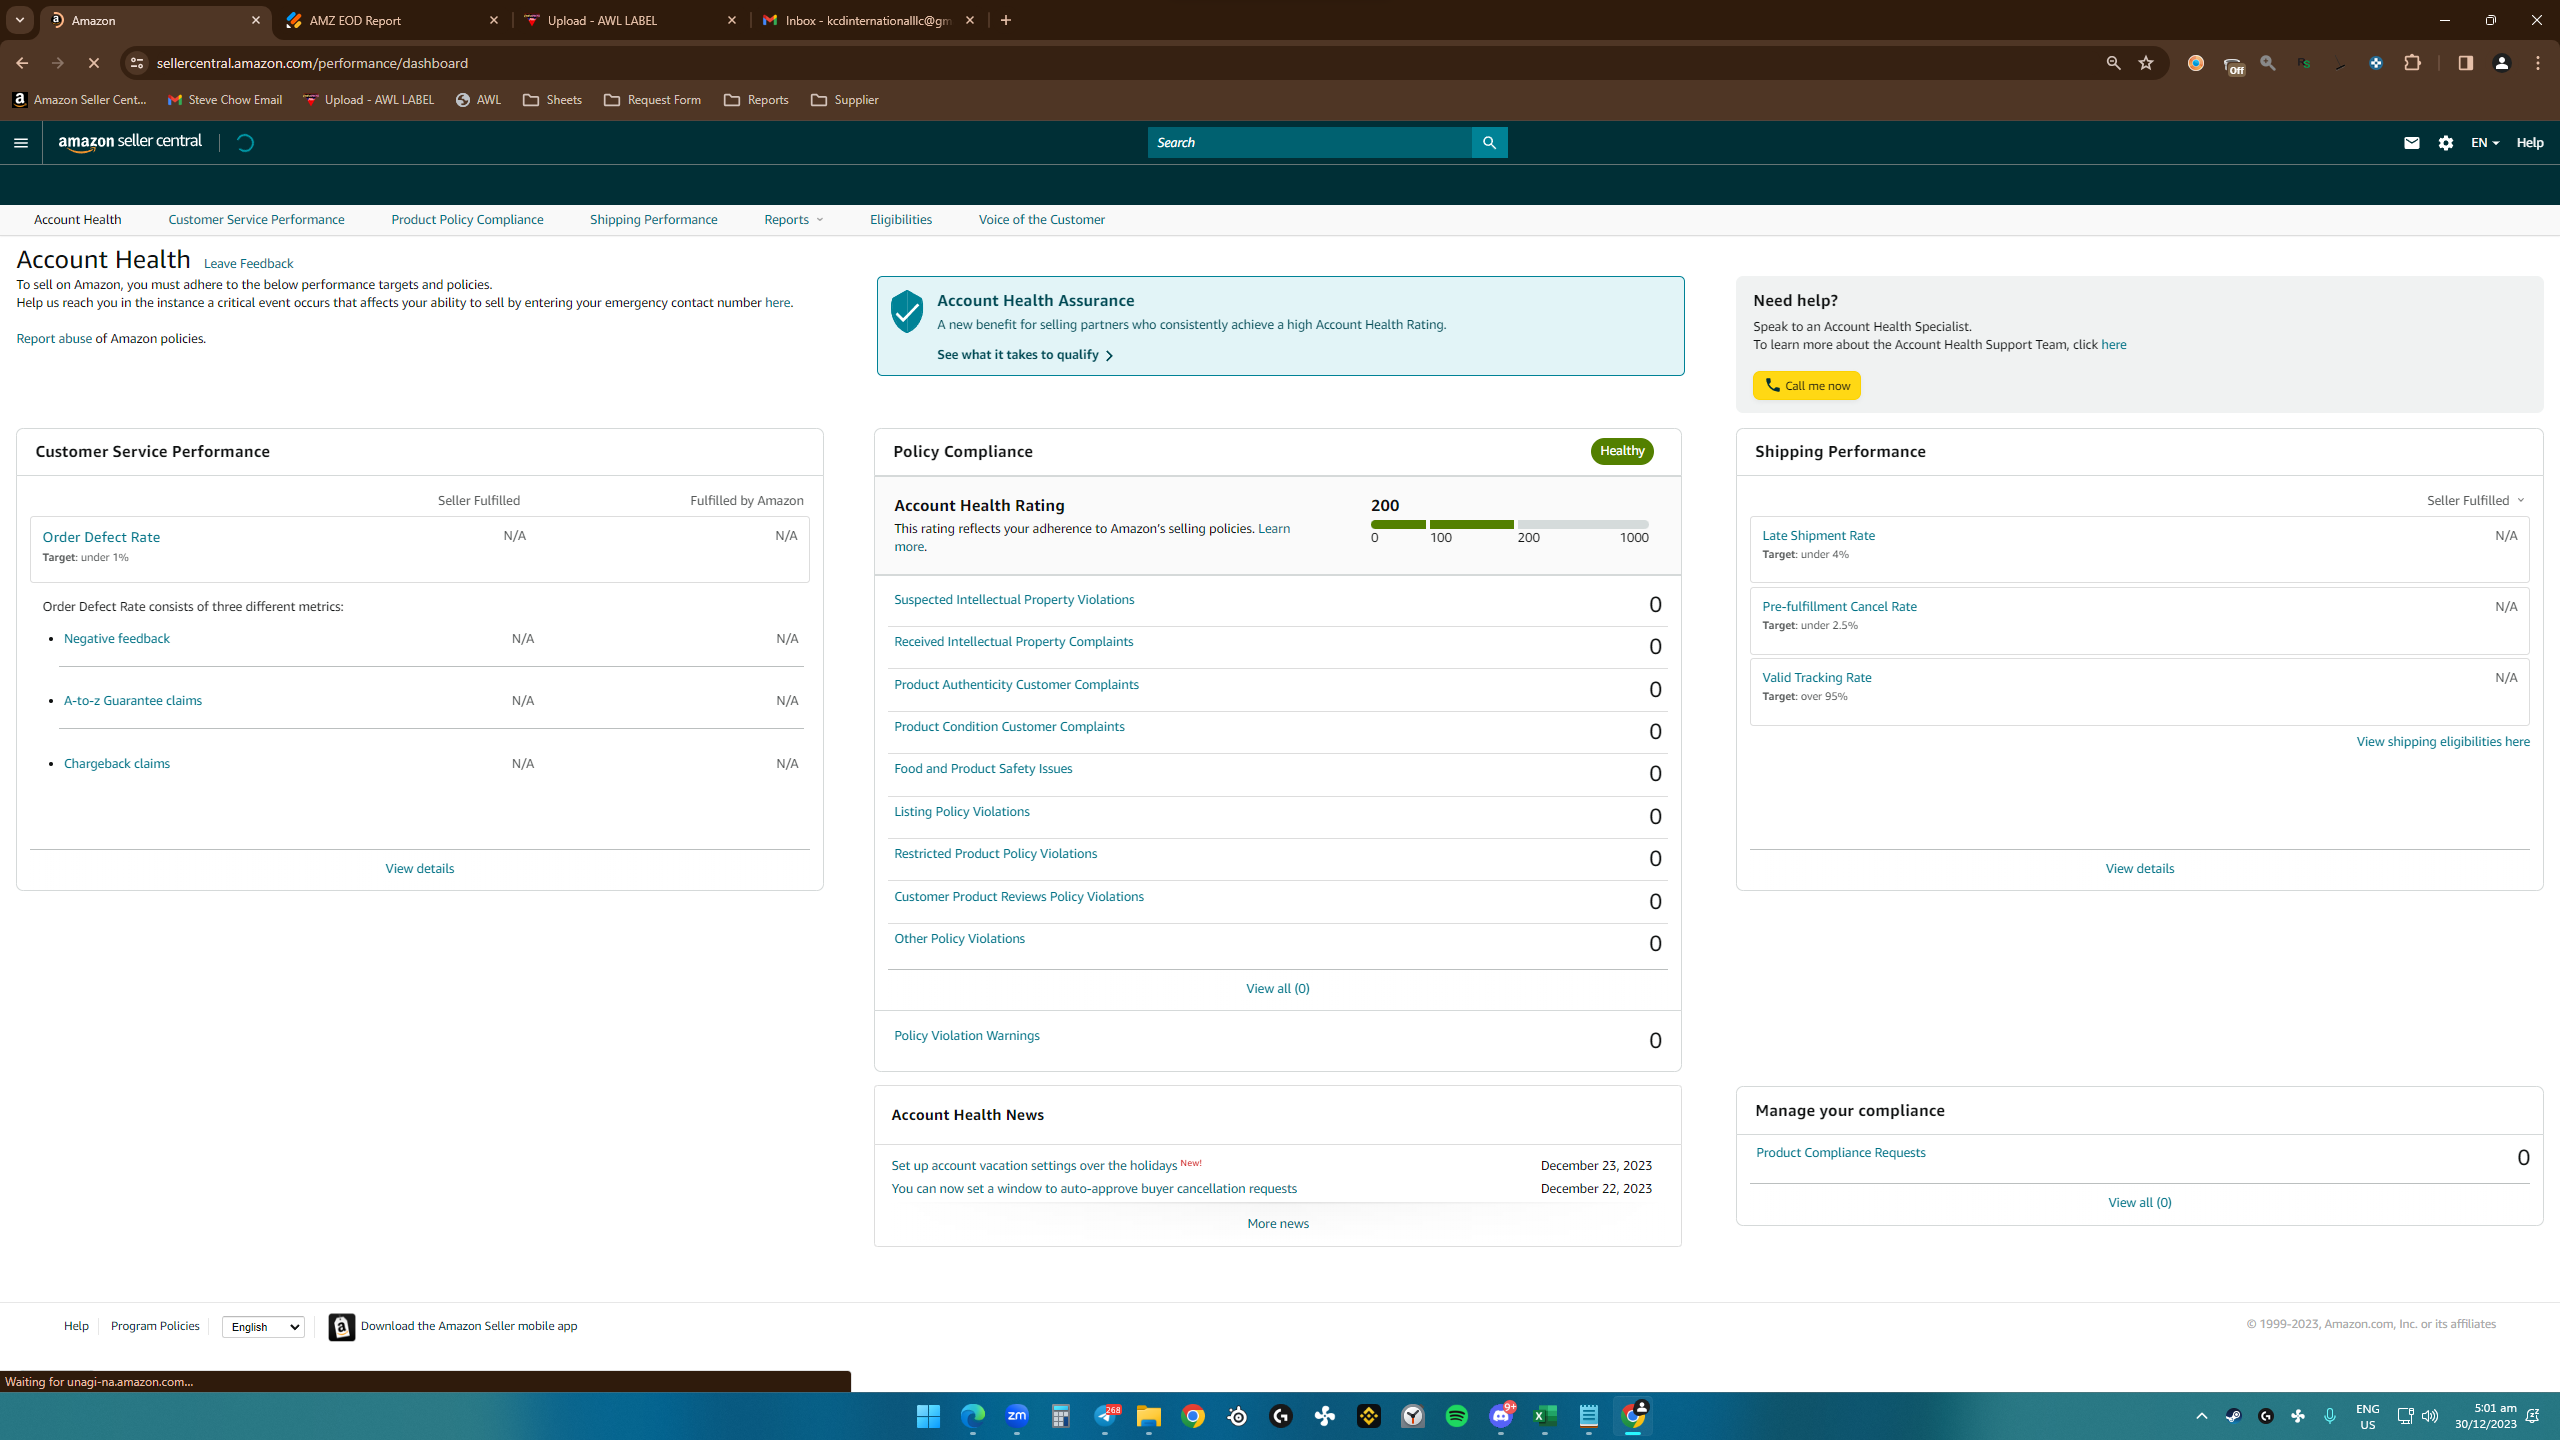
Task: Open the Chrome profile avatar
Action: tap(2502, 63)
